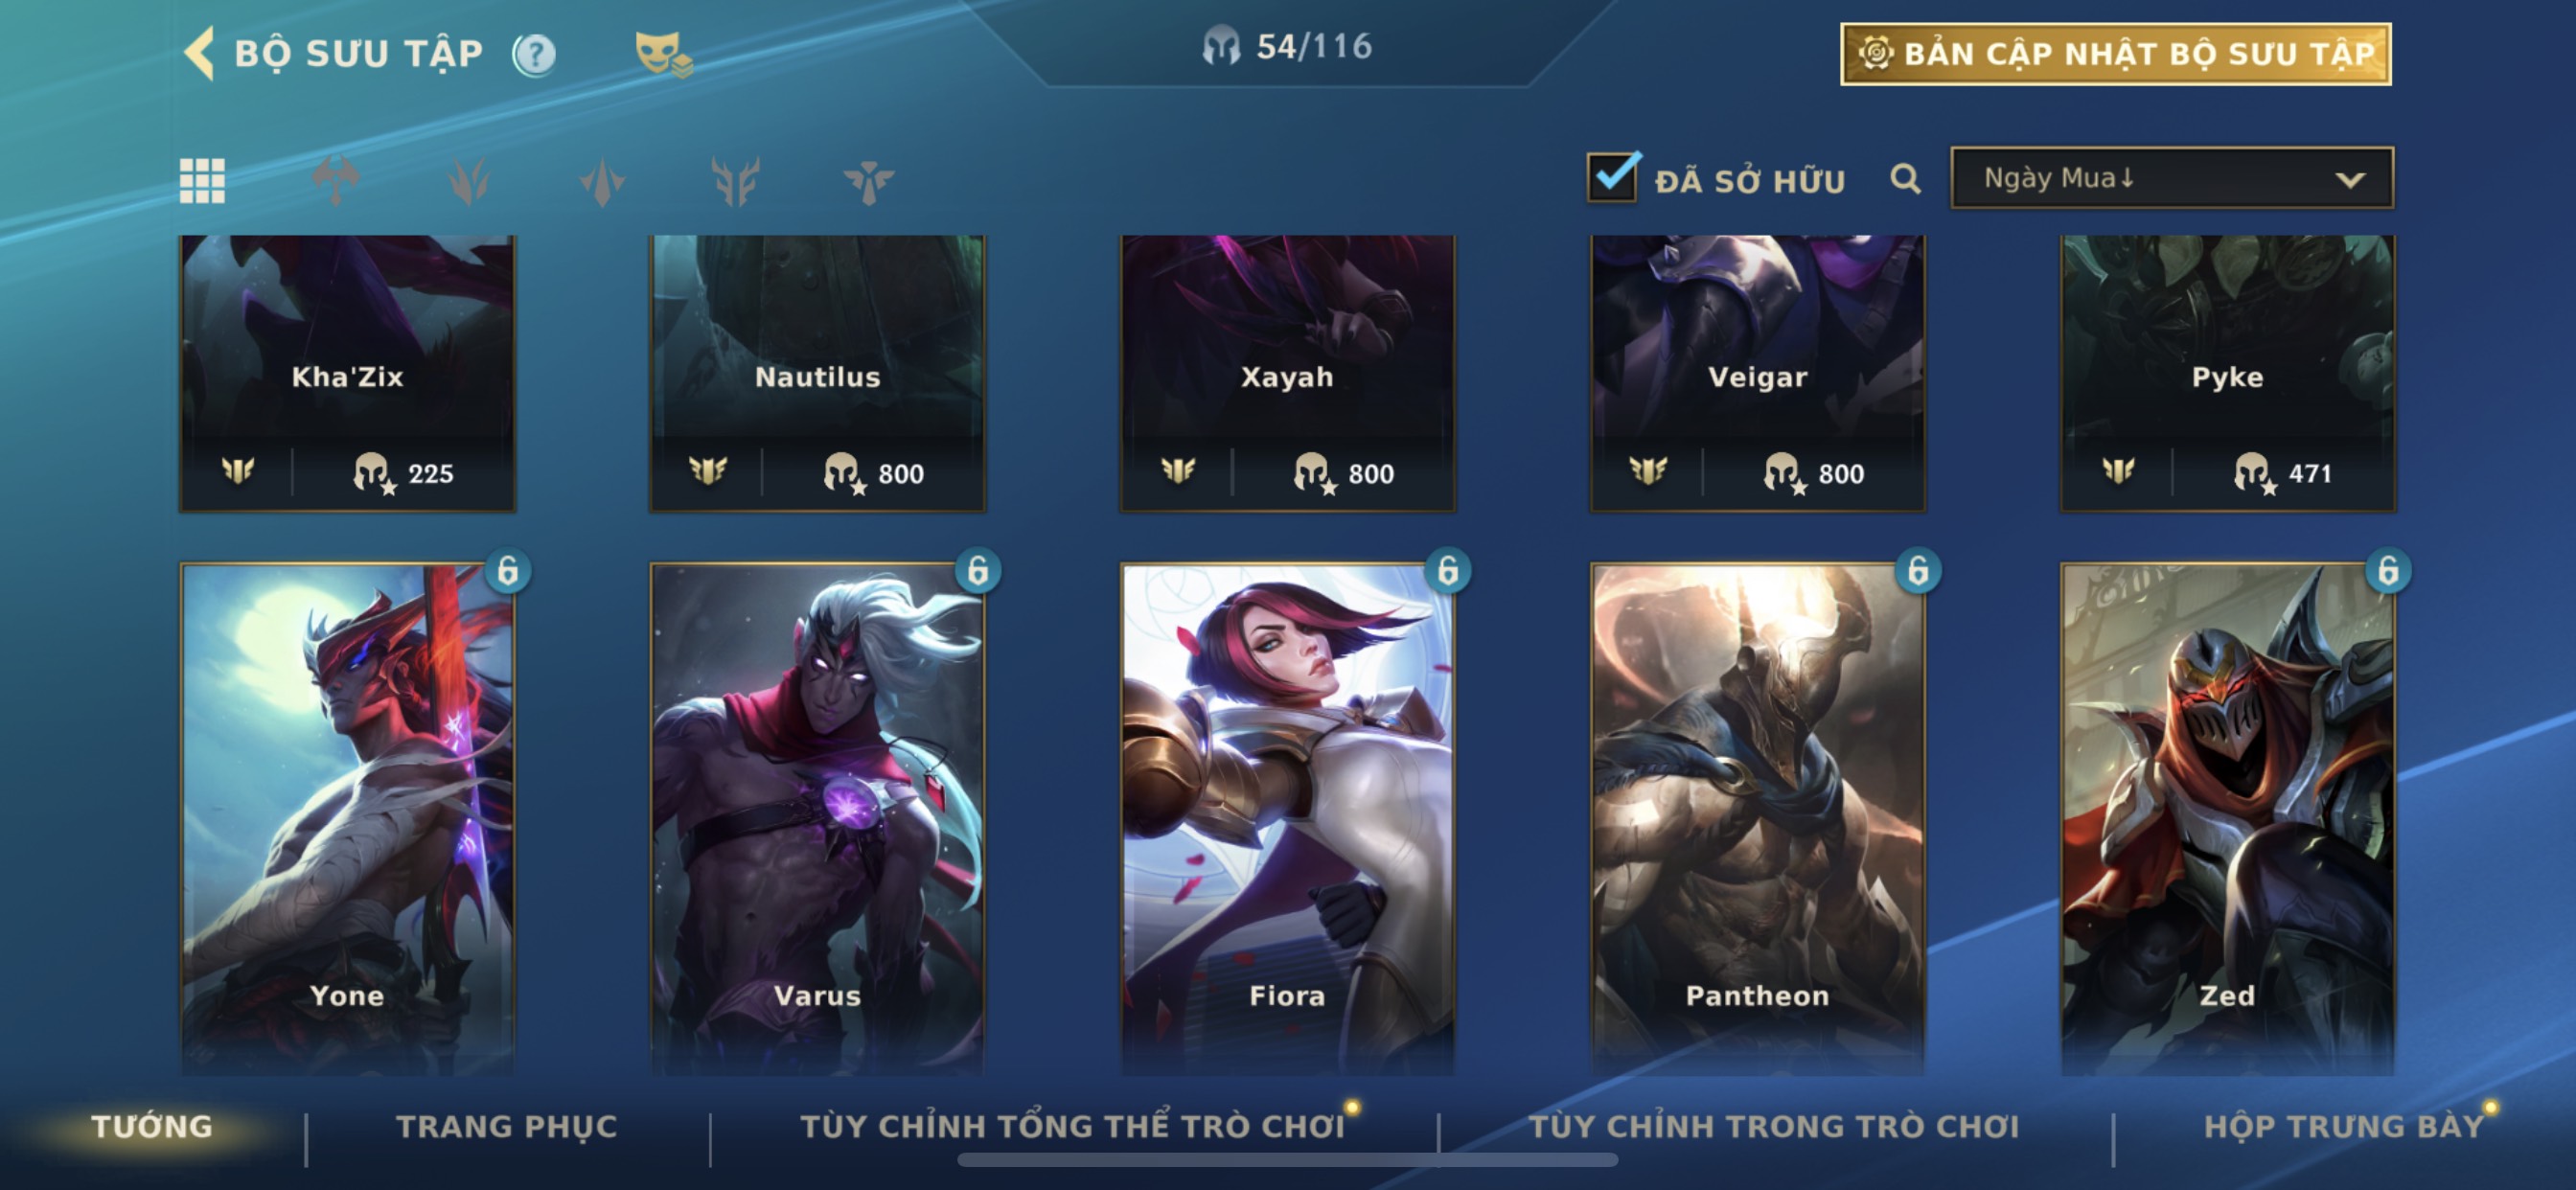Uncheck the Đã Sở Hữu checkbox

(1613, 177)
